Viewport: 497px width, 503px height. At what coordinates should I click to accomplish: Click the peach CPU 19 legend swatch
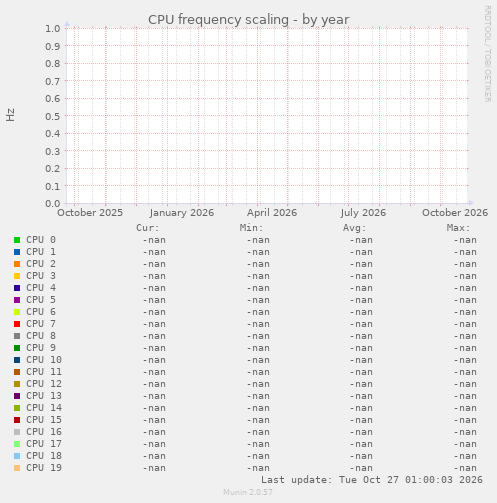tap(17, 468)
